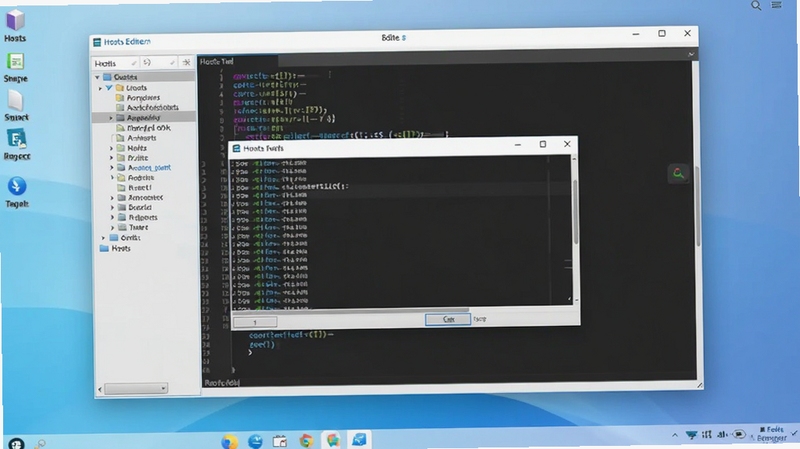Expand the second-to-last root folder arrow

[104, 238]
